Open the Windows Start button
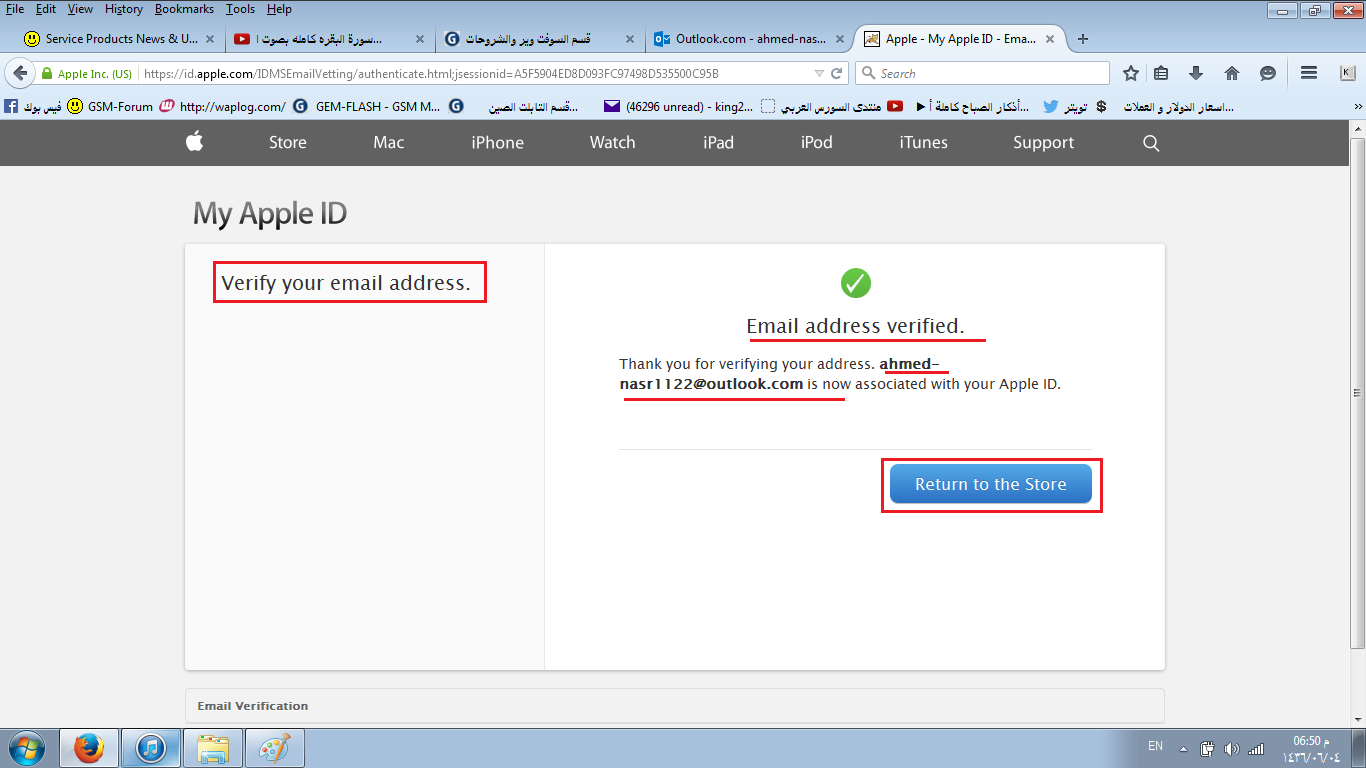Viewport: 1366px width, 768px height. tap(27, 747)
